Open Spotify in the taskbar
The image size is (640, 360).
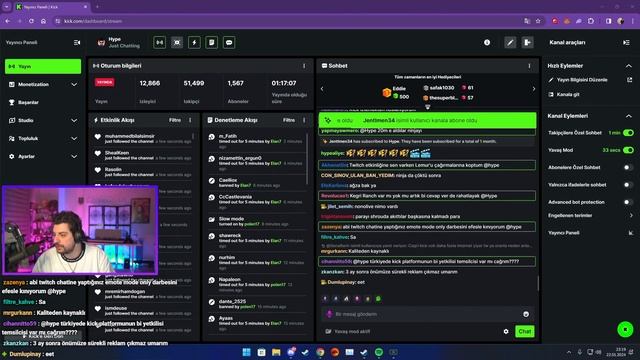pyautogui.click(x=379, y=352)
